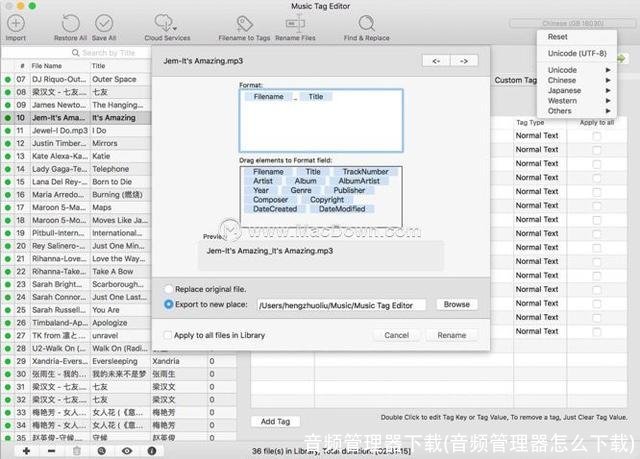This screenshot has height=459, width=640.
Task: Open the Find & Replace tool
Action: coord(367,22)
